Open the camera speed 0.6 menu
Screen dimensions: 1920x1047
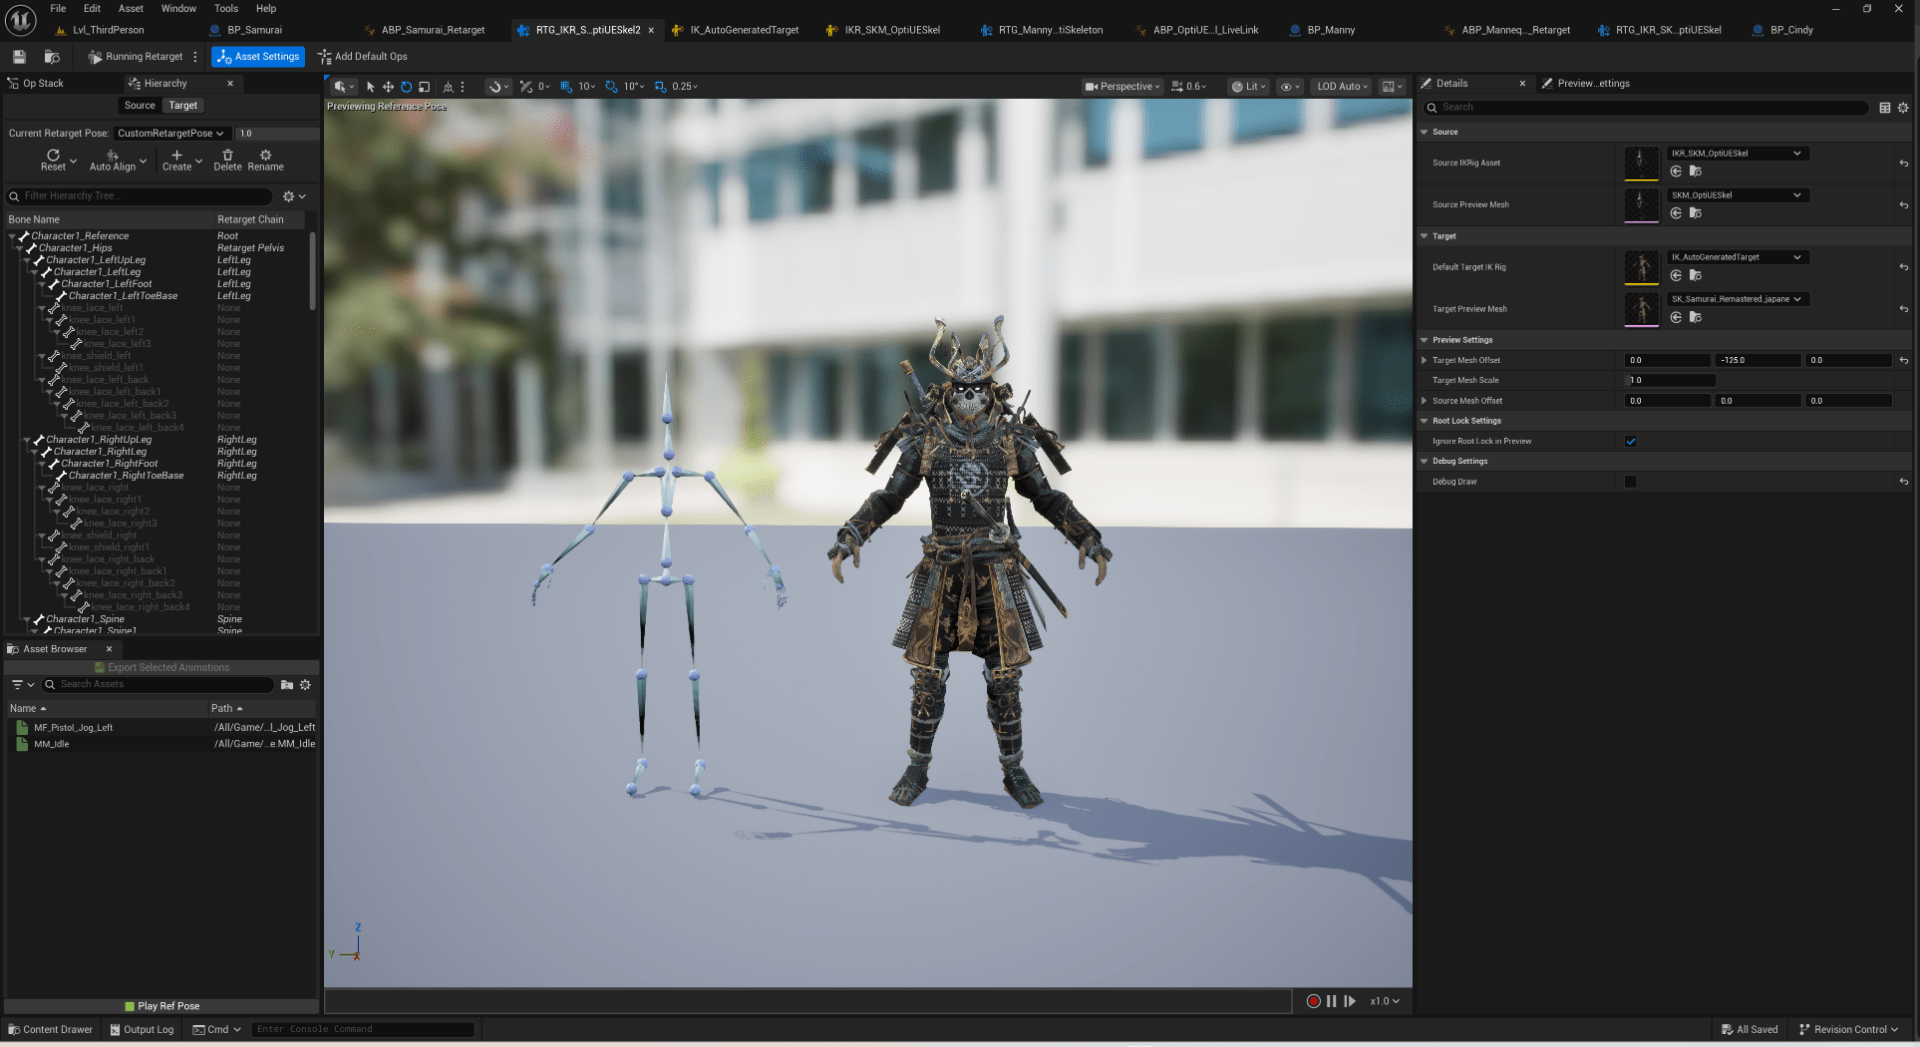(x=1189, y=87)
